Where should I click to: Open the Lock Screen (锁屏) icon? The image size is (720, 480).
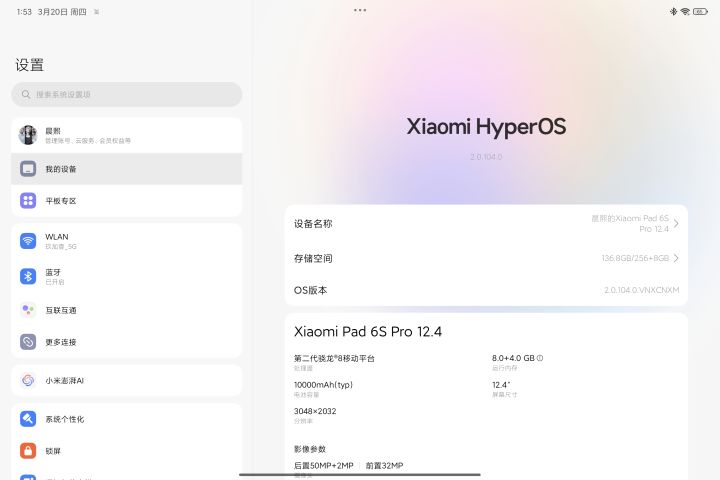tap(28, 451)
